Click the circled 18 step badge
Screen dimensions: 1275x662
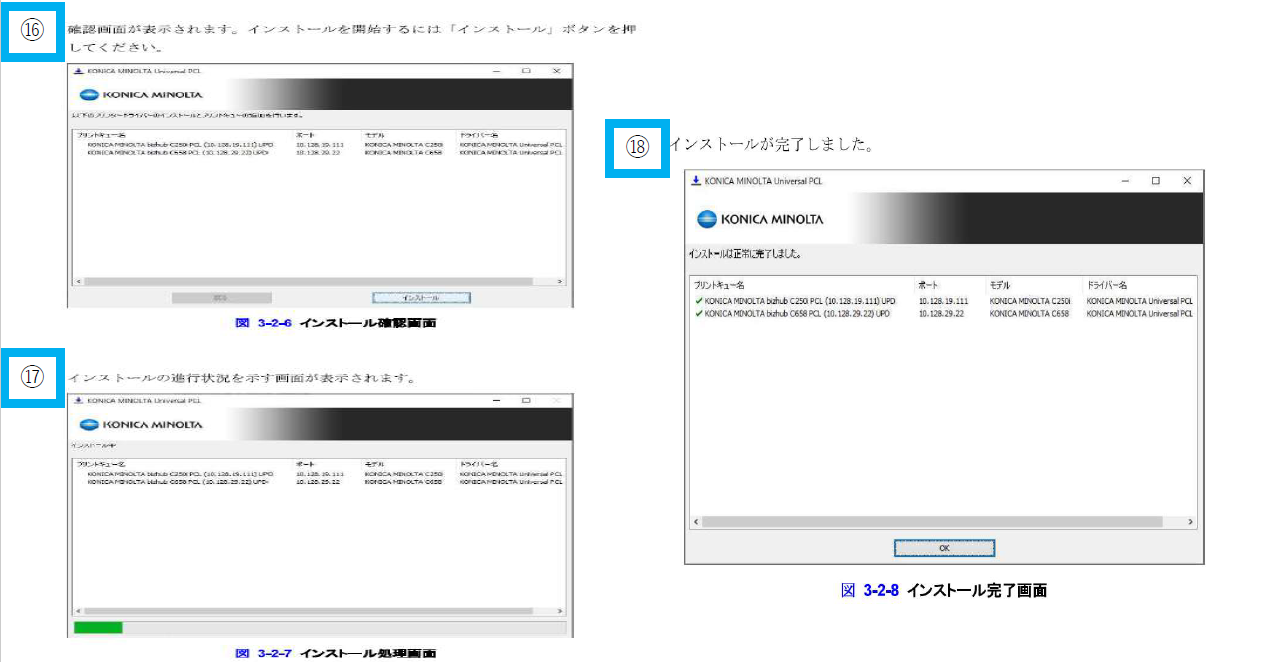[x=637, y=147]
